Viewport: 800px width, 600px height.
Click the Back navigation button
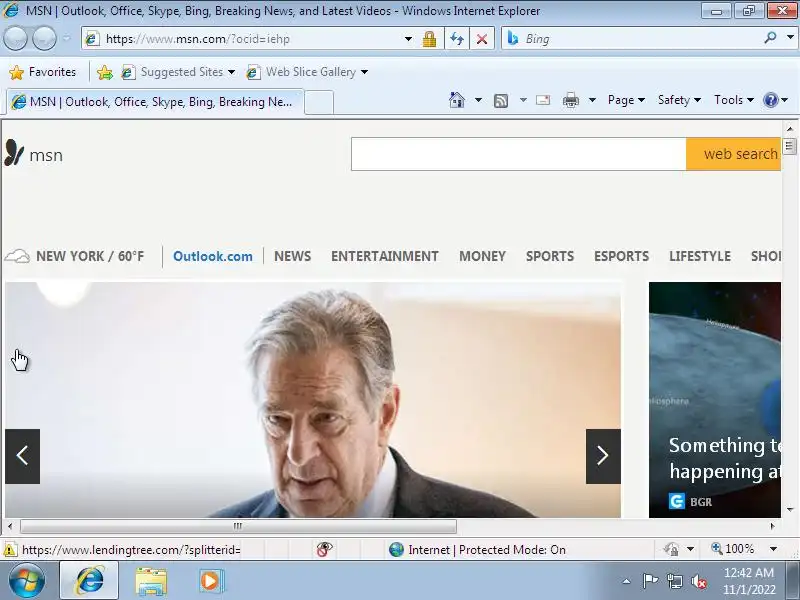[x=15, y=38]
